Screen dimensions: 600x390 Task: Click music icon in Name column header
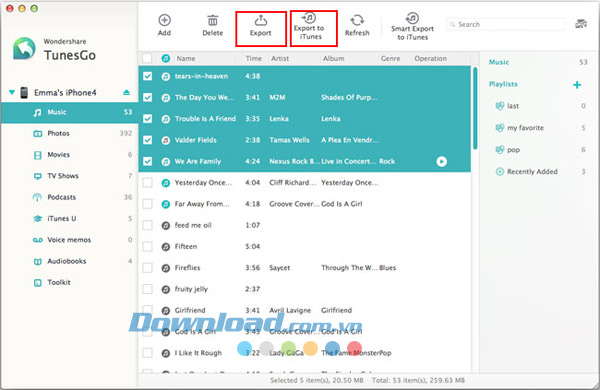point(165,59)
